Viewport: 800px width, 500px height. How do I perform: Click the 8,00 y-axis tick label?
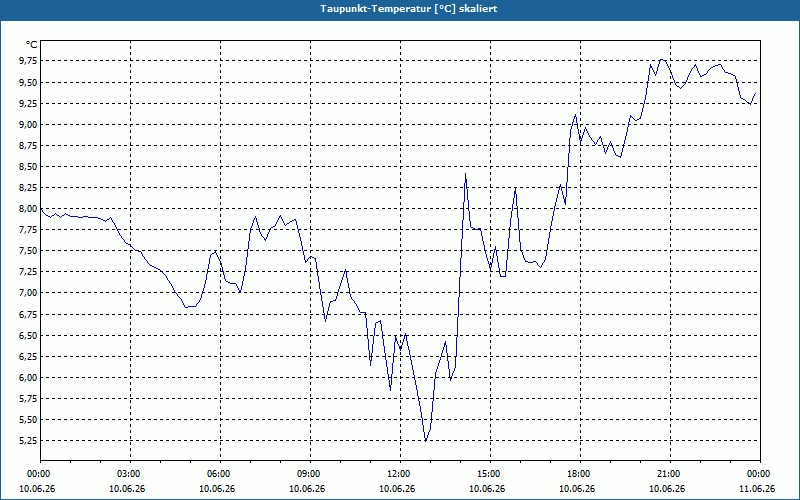click(27, 208)
